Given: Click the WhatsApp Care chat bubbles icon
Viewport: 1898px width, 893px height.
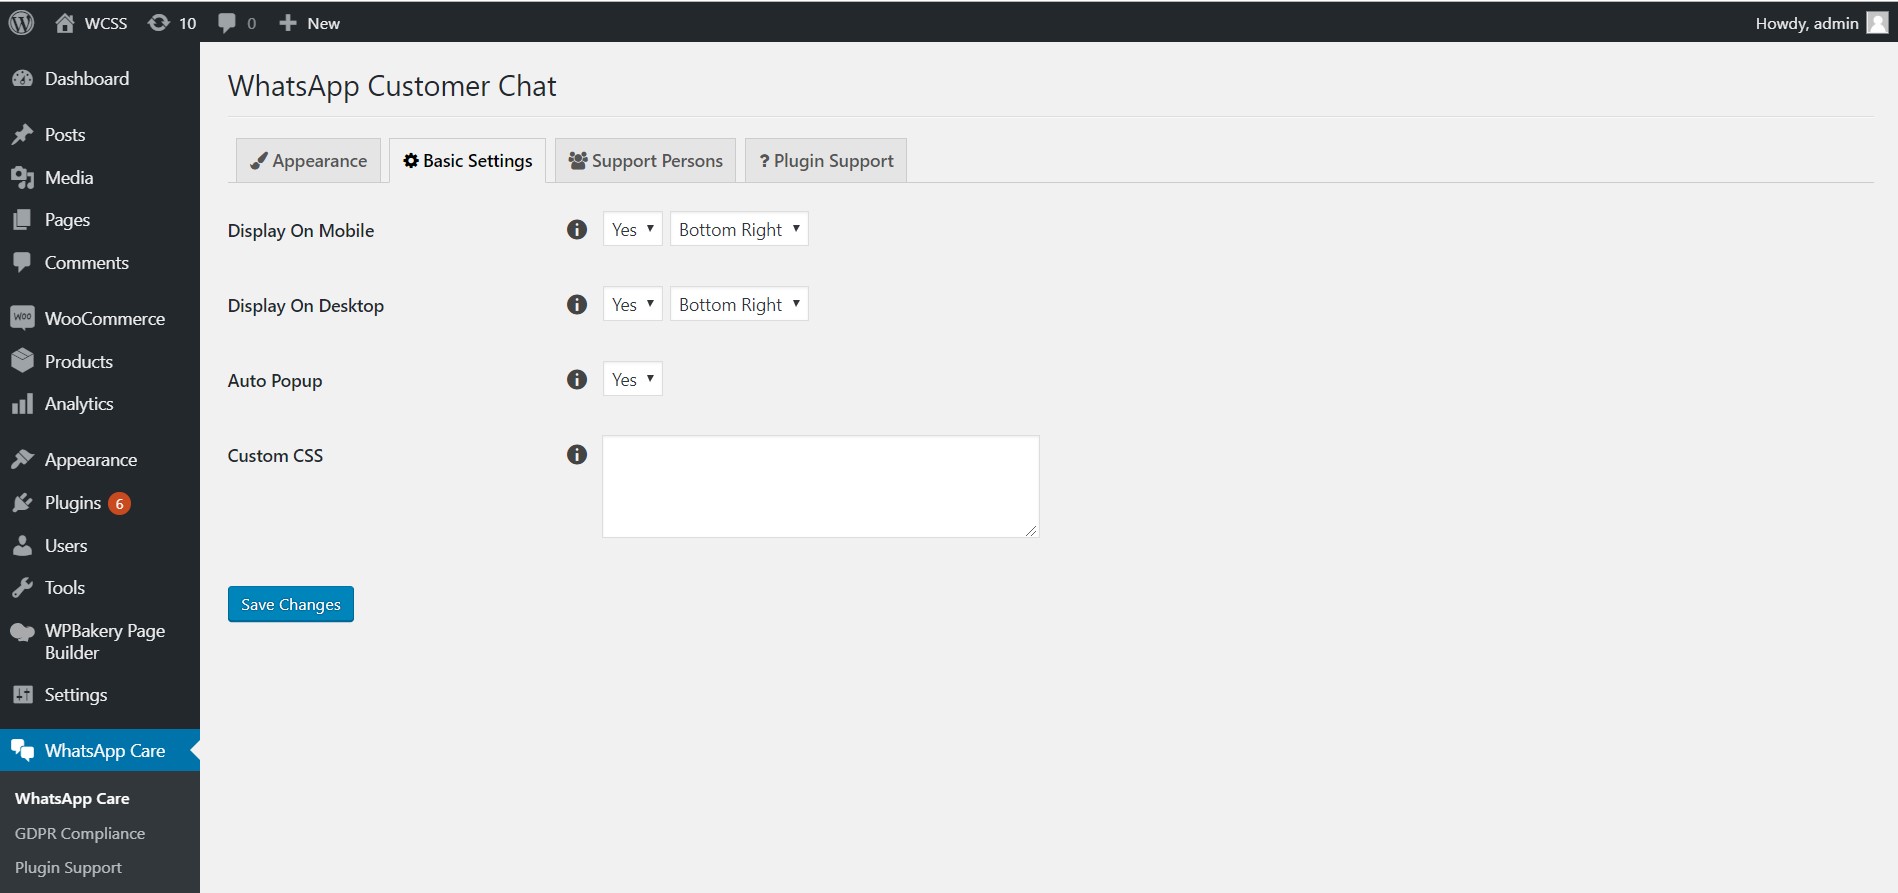Looking at the screenshot, I should [x=22, y=751].
